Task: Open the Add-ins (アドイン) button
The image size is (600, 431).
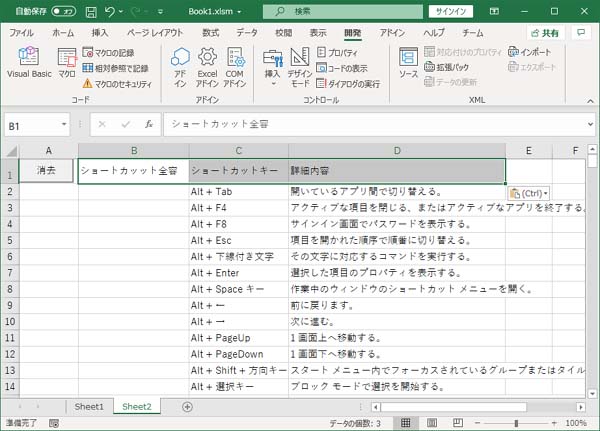Action: 180,67
